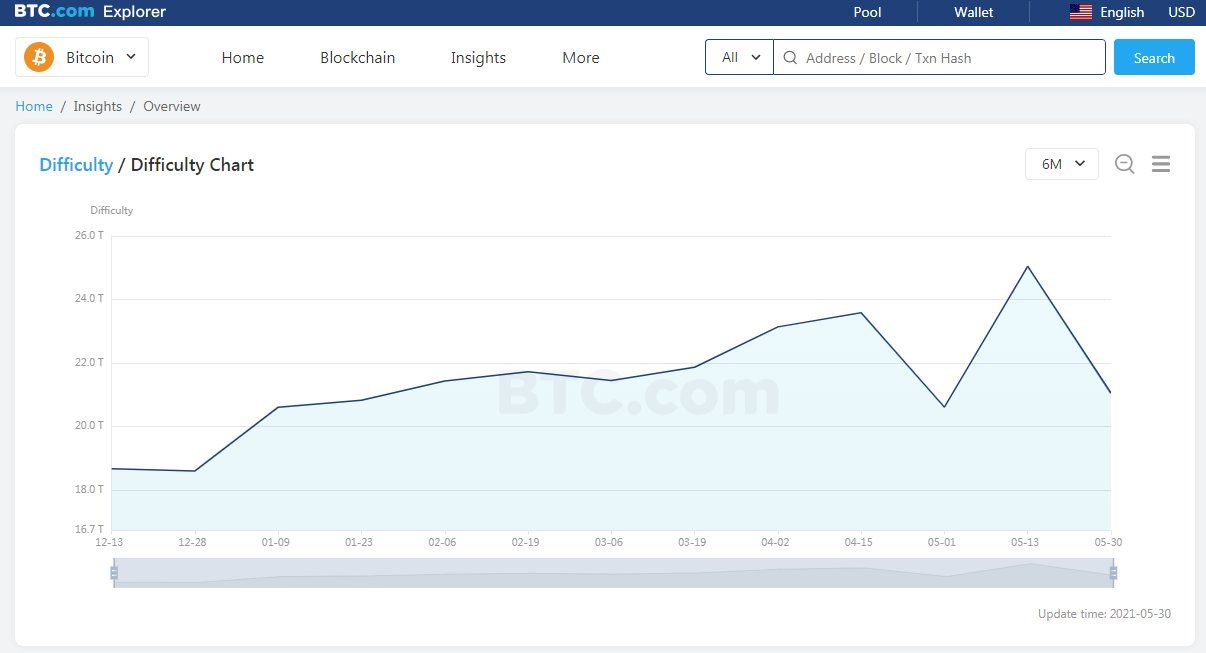Viewport: 1206px width, 653px height.
Task: Click the Update time 2021-05-30 text
Action: pyautogui.click(x=1104, y=614)
